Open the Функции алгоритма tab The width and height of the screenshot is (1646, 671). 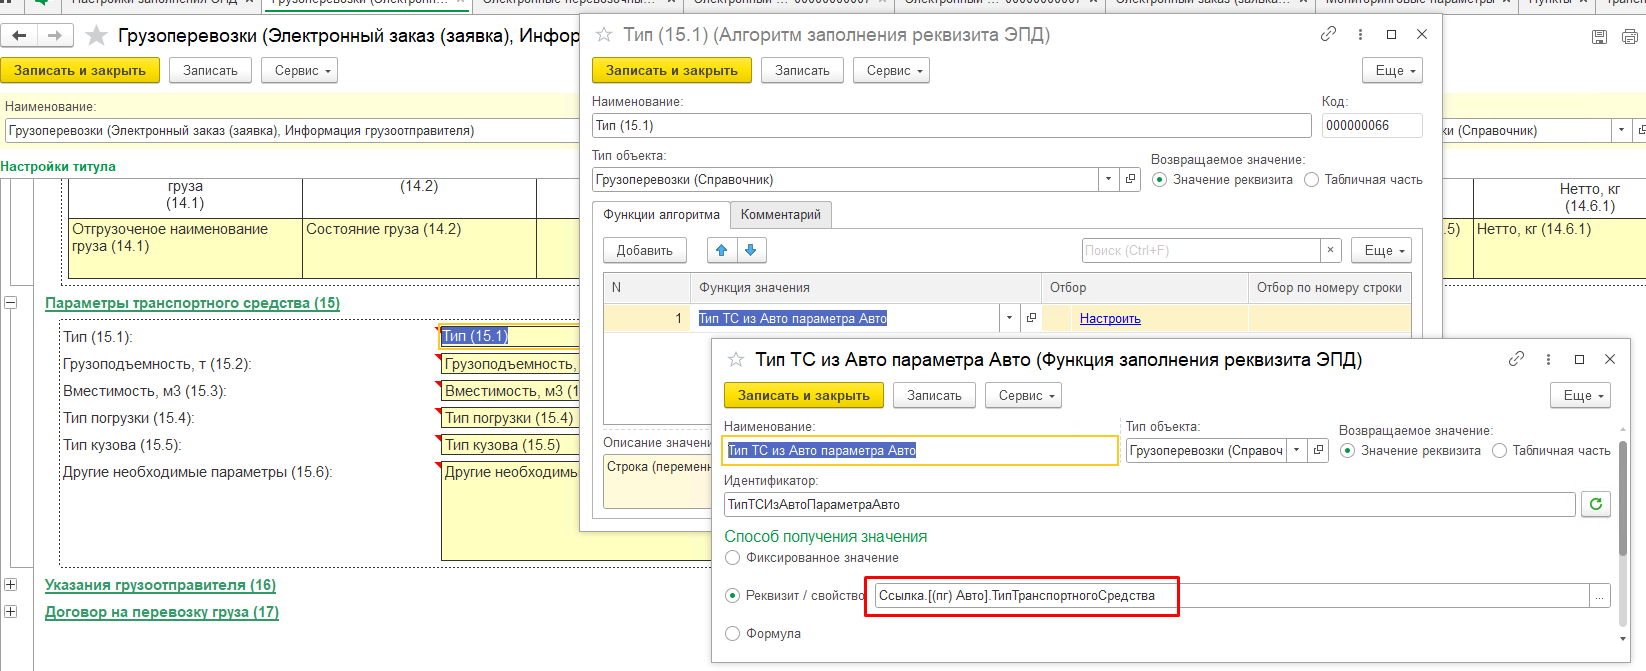661,215
